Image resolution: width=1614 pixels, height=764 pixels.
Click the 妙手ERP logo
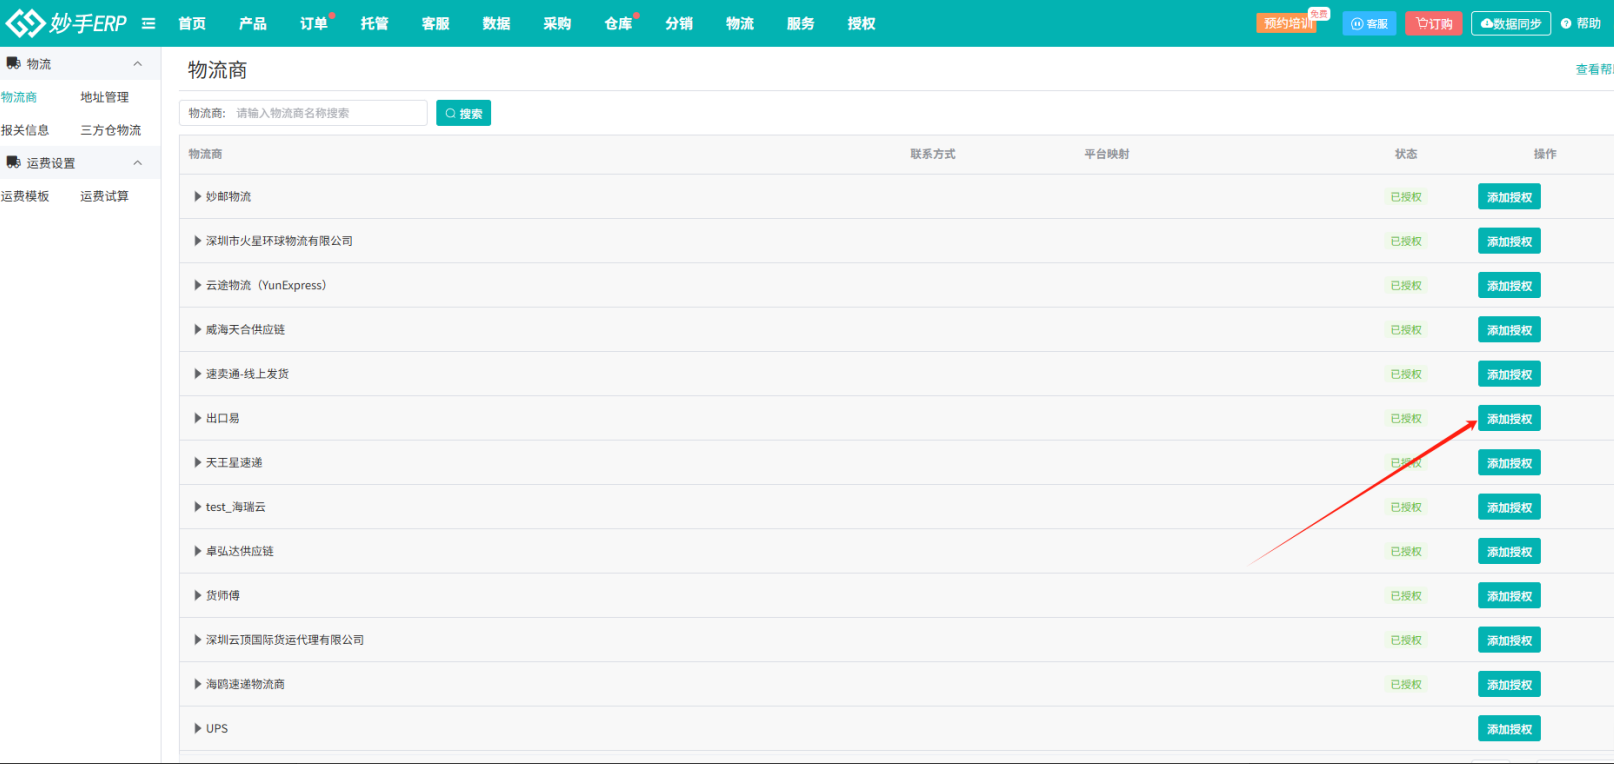66,23
